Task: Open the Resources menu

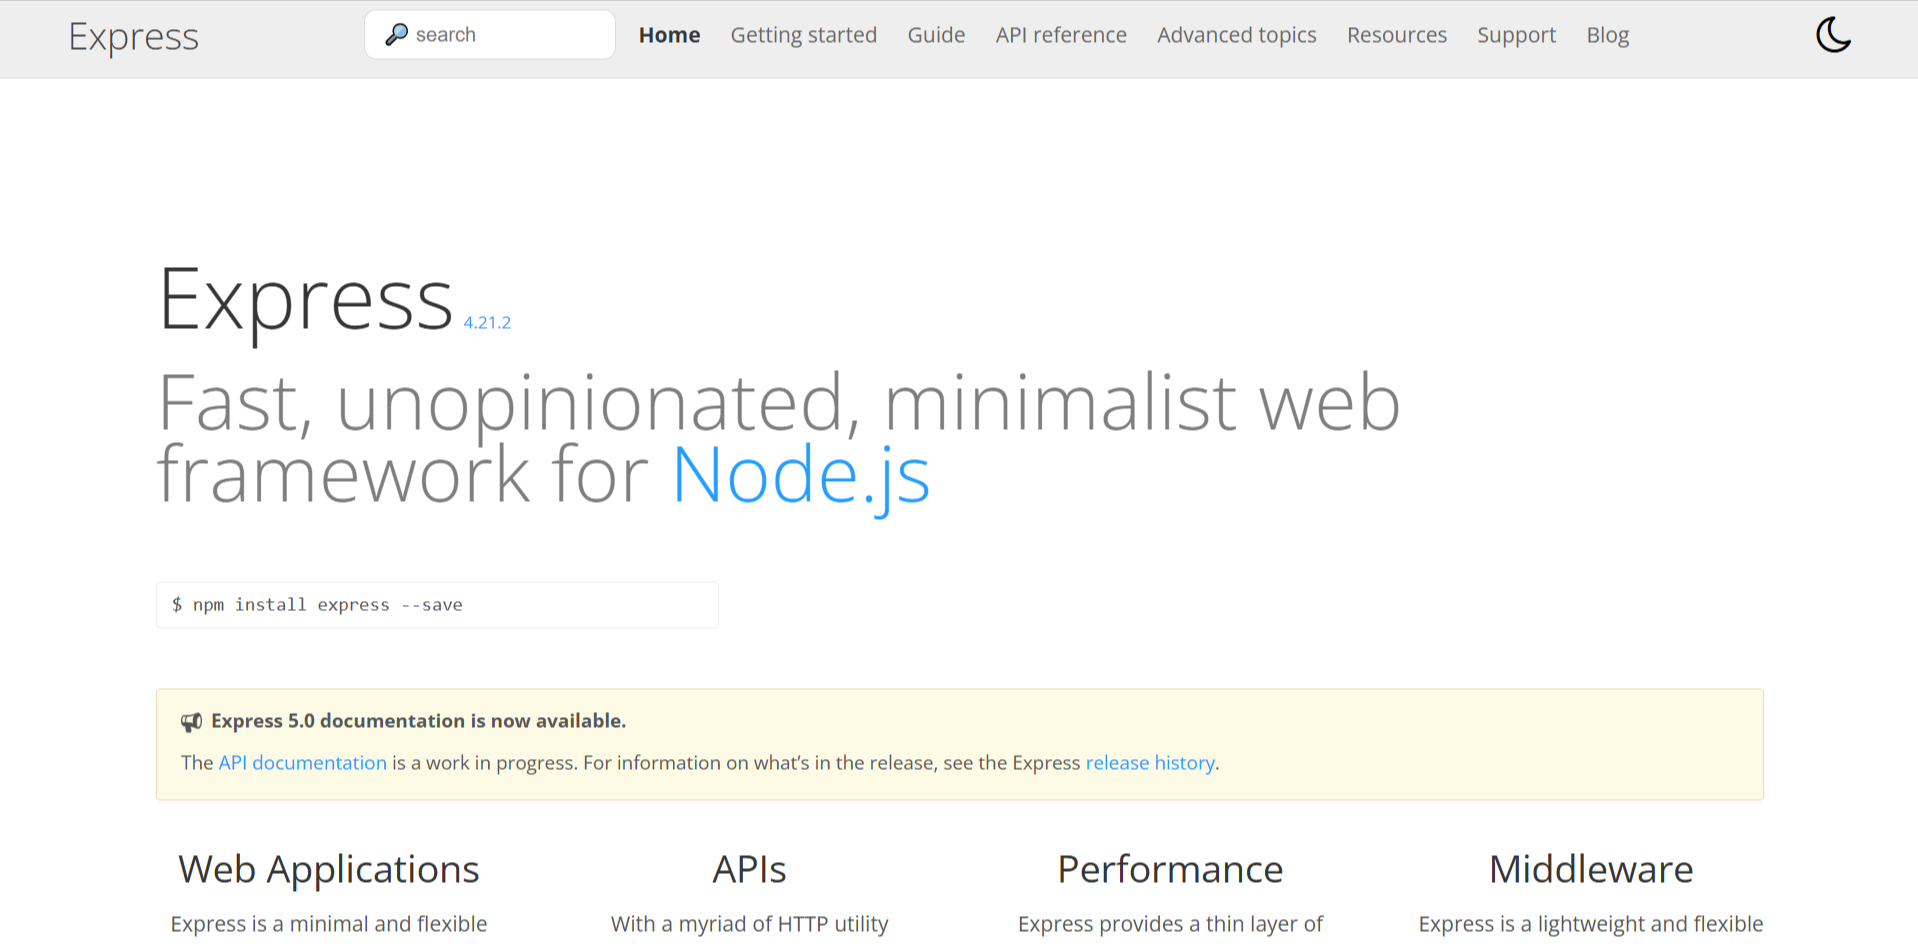Action: (1396, 35)
